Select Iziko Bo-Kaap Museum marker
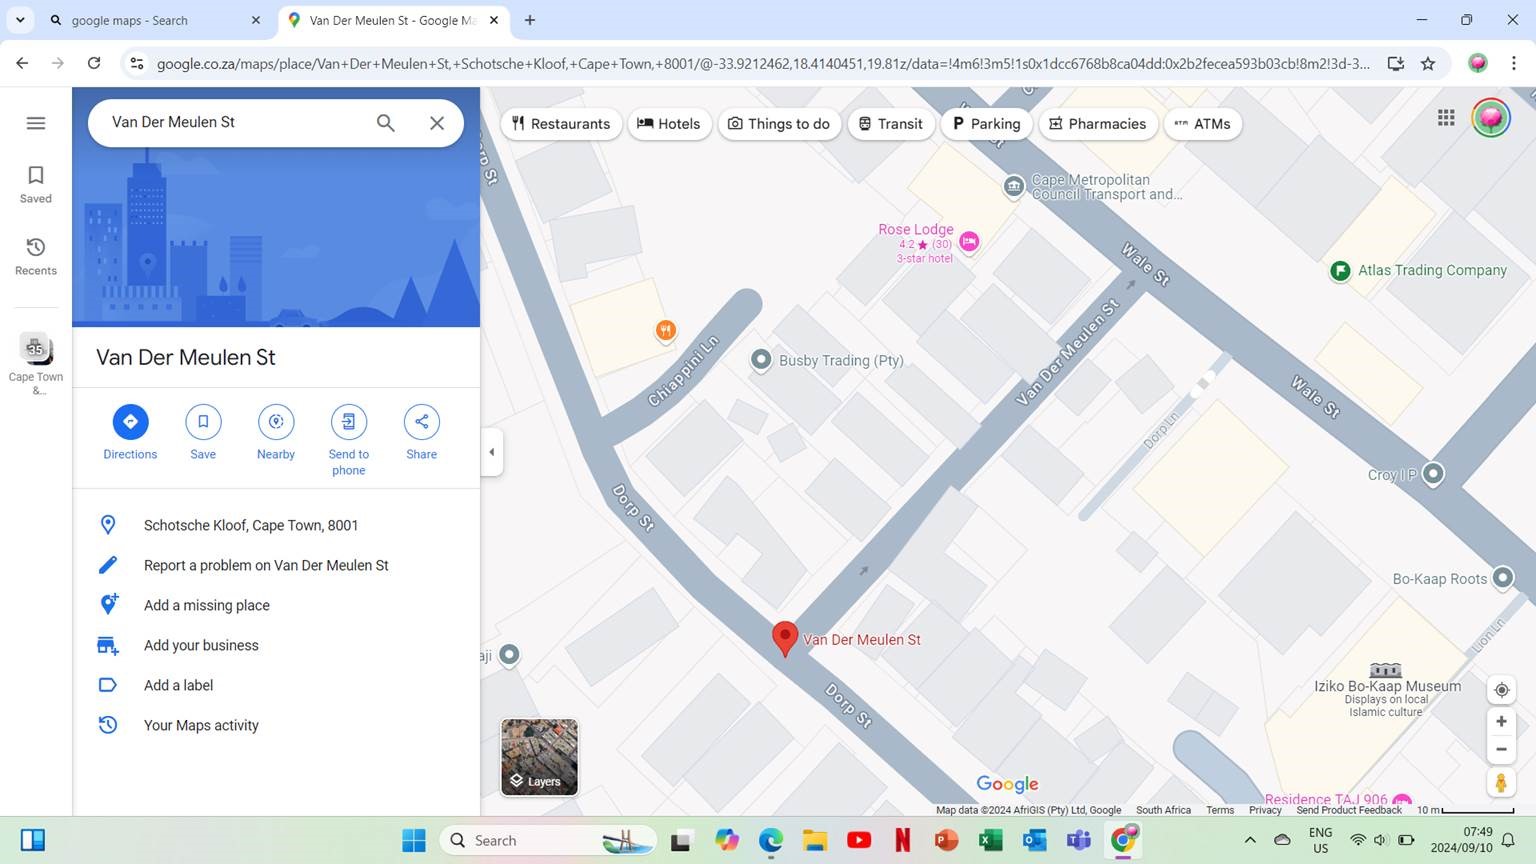Image resolution: width=1536 pixels, height=864 pixels. (1385, 670)
